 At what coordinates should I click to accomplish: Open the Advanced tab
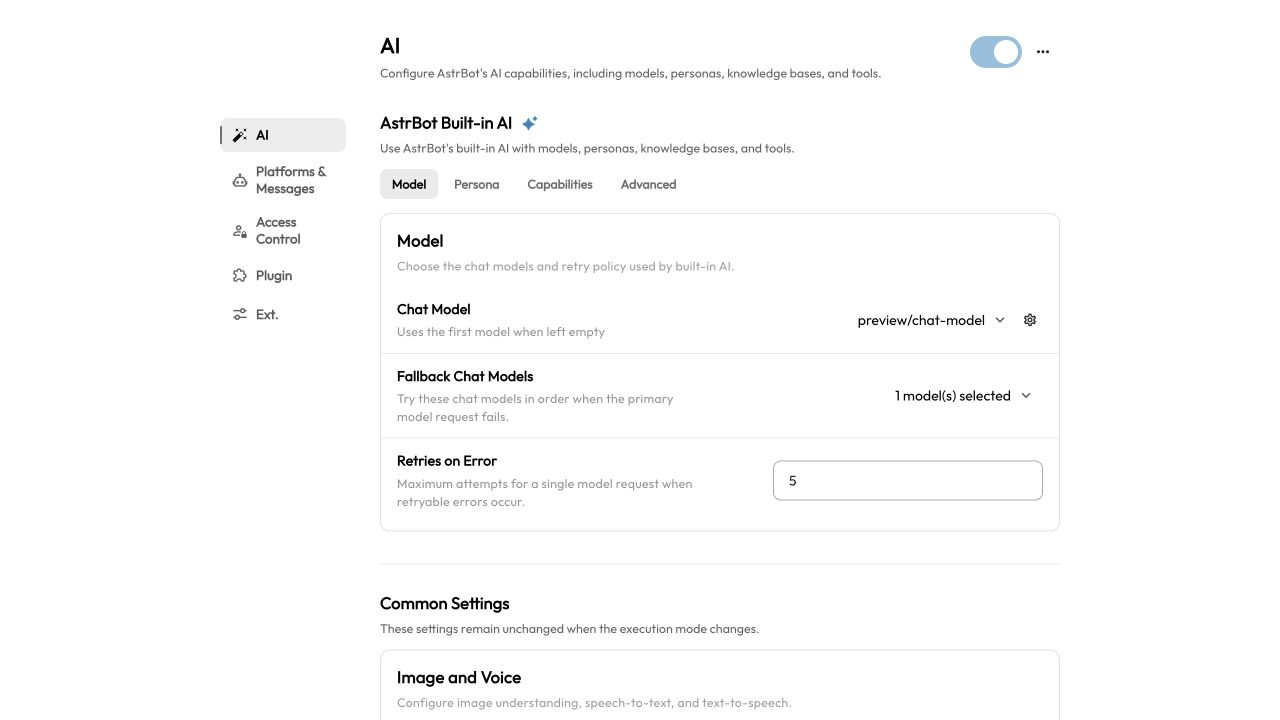point(648,184)
